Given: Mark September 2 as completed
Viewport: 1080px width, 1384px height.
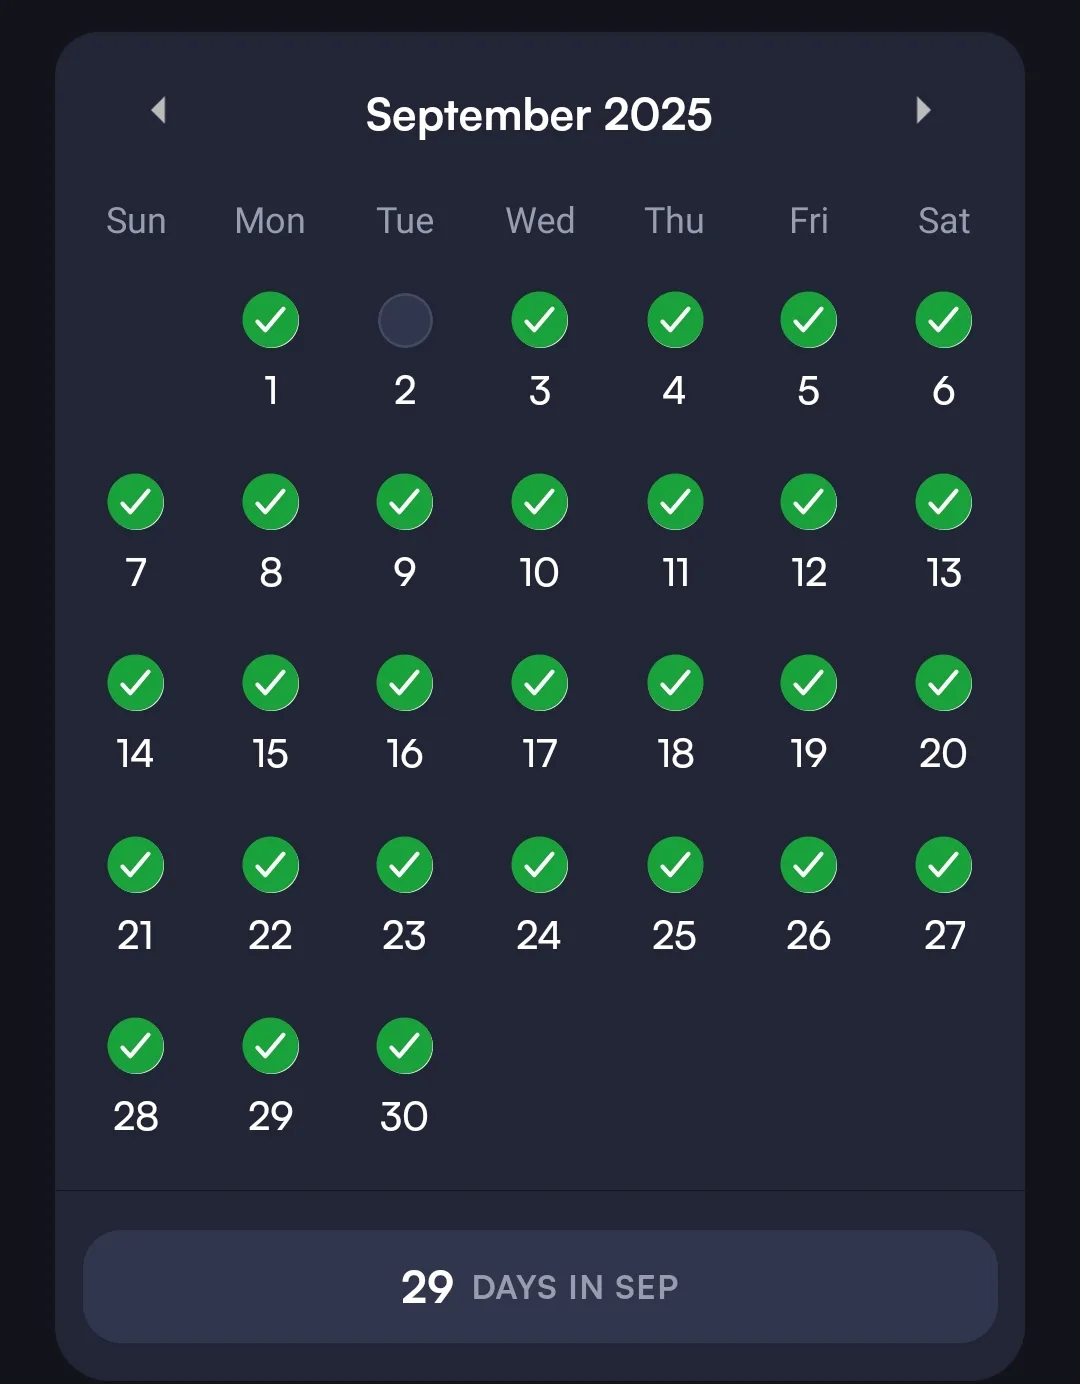Looking at the screenshot, I should click(405, 320).
